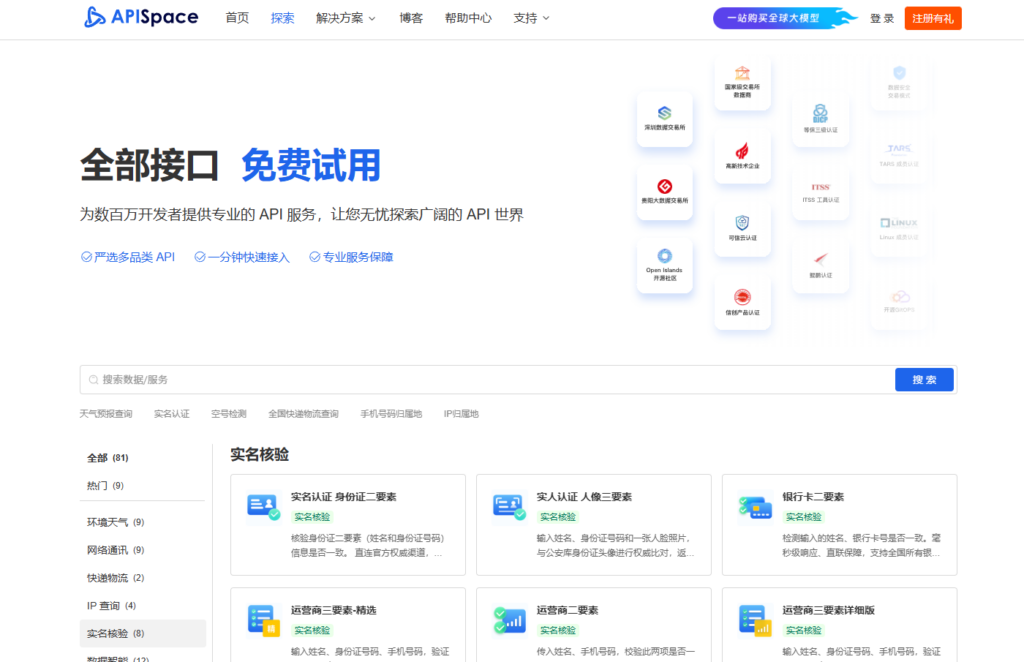Click the 银行卡二要素 card icon
This screenshot has width=1024, height=662.
753,507
